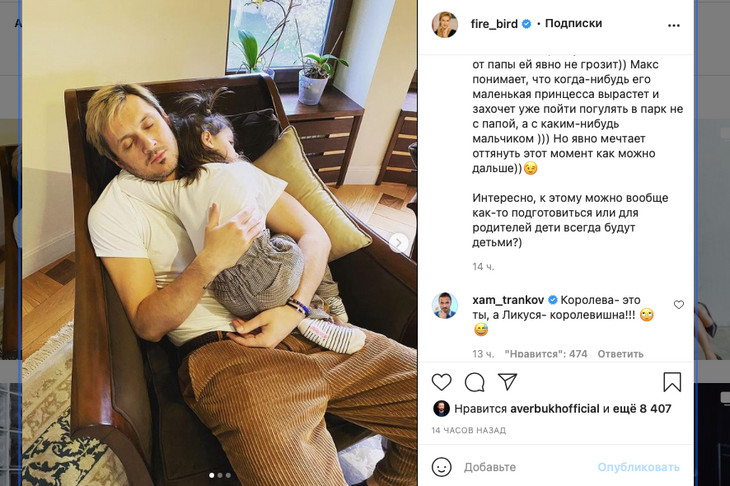
Task: Go to next photo with carousel arrow
Action: point(399,243)
